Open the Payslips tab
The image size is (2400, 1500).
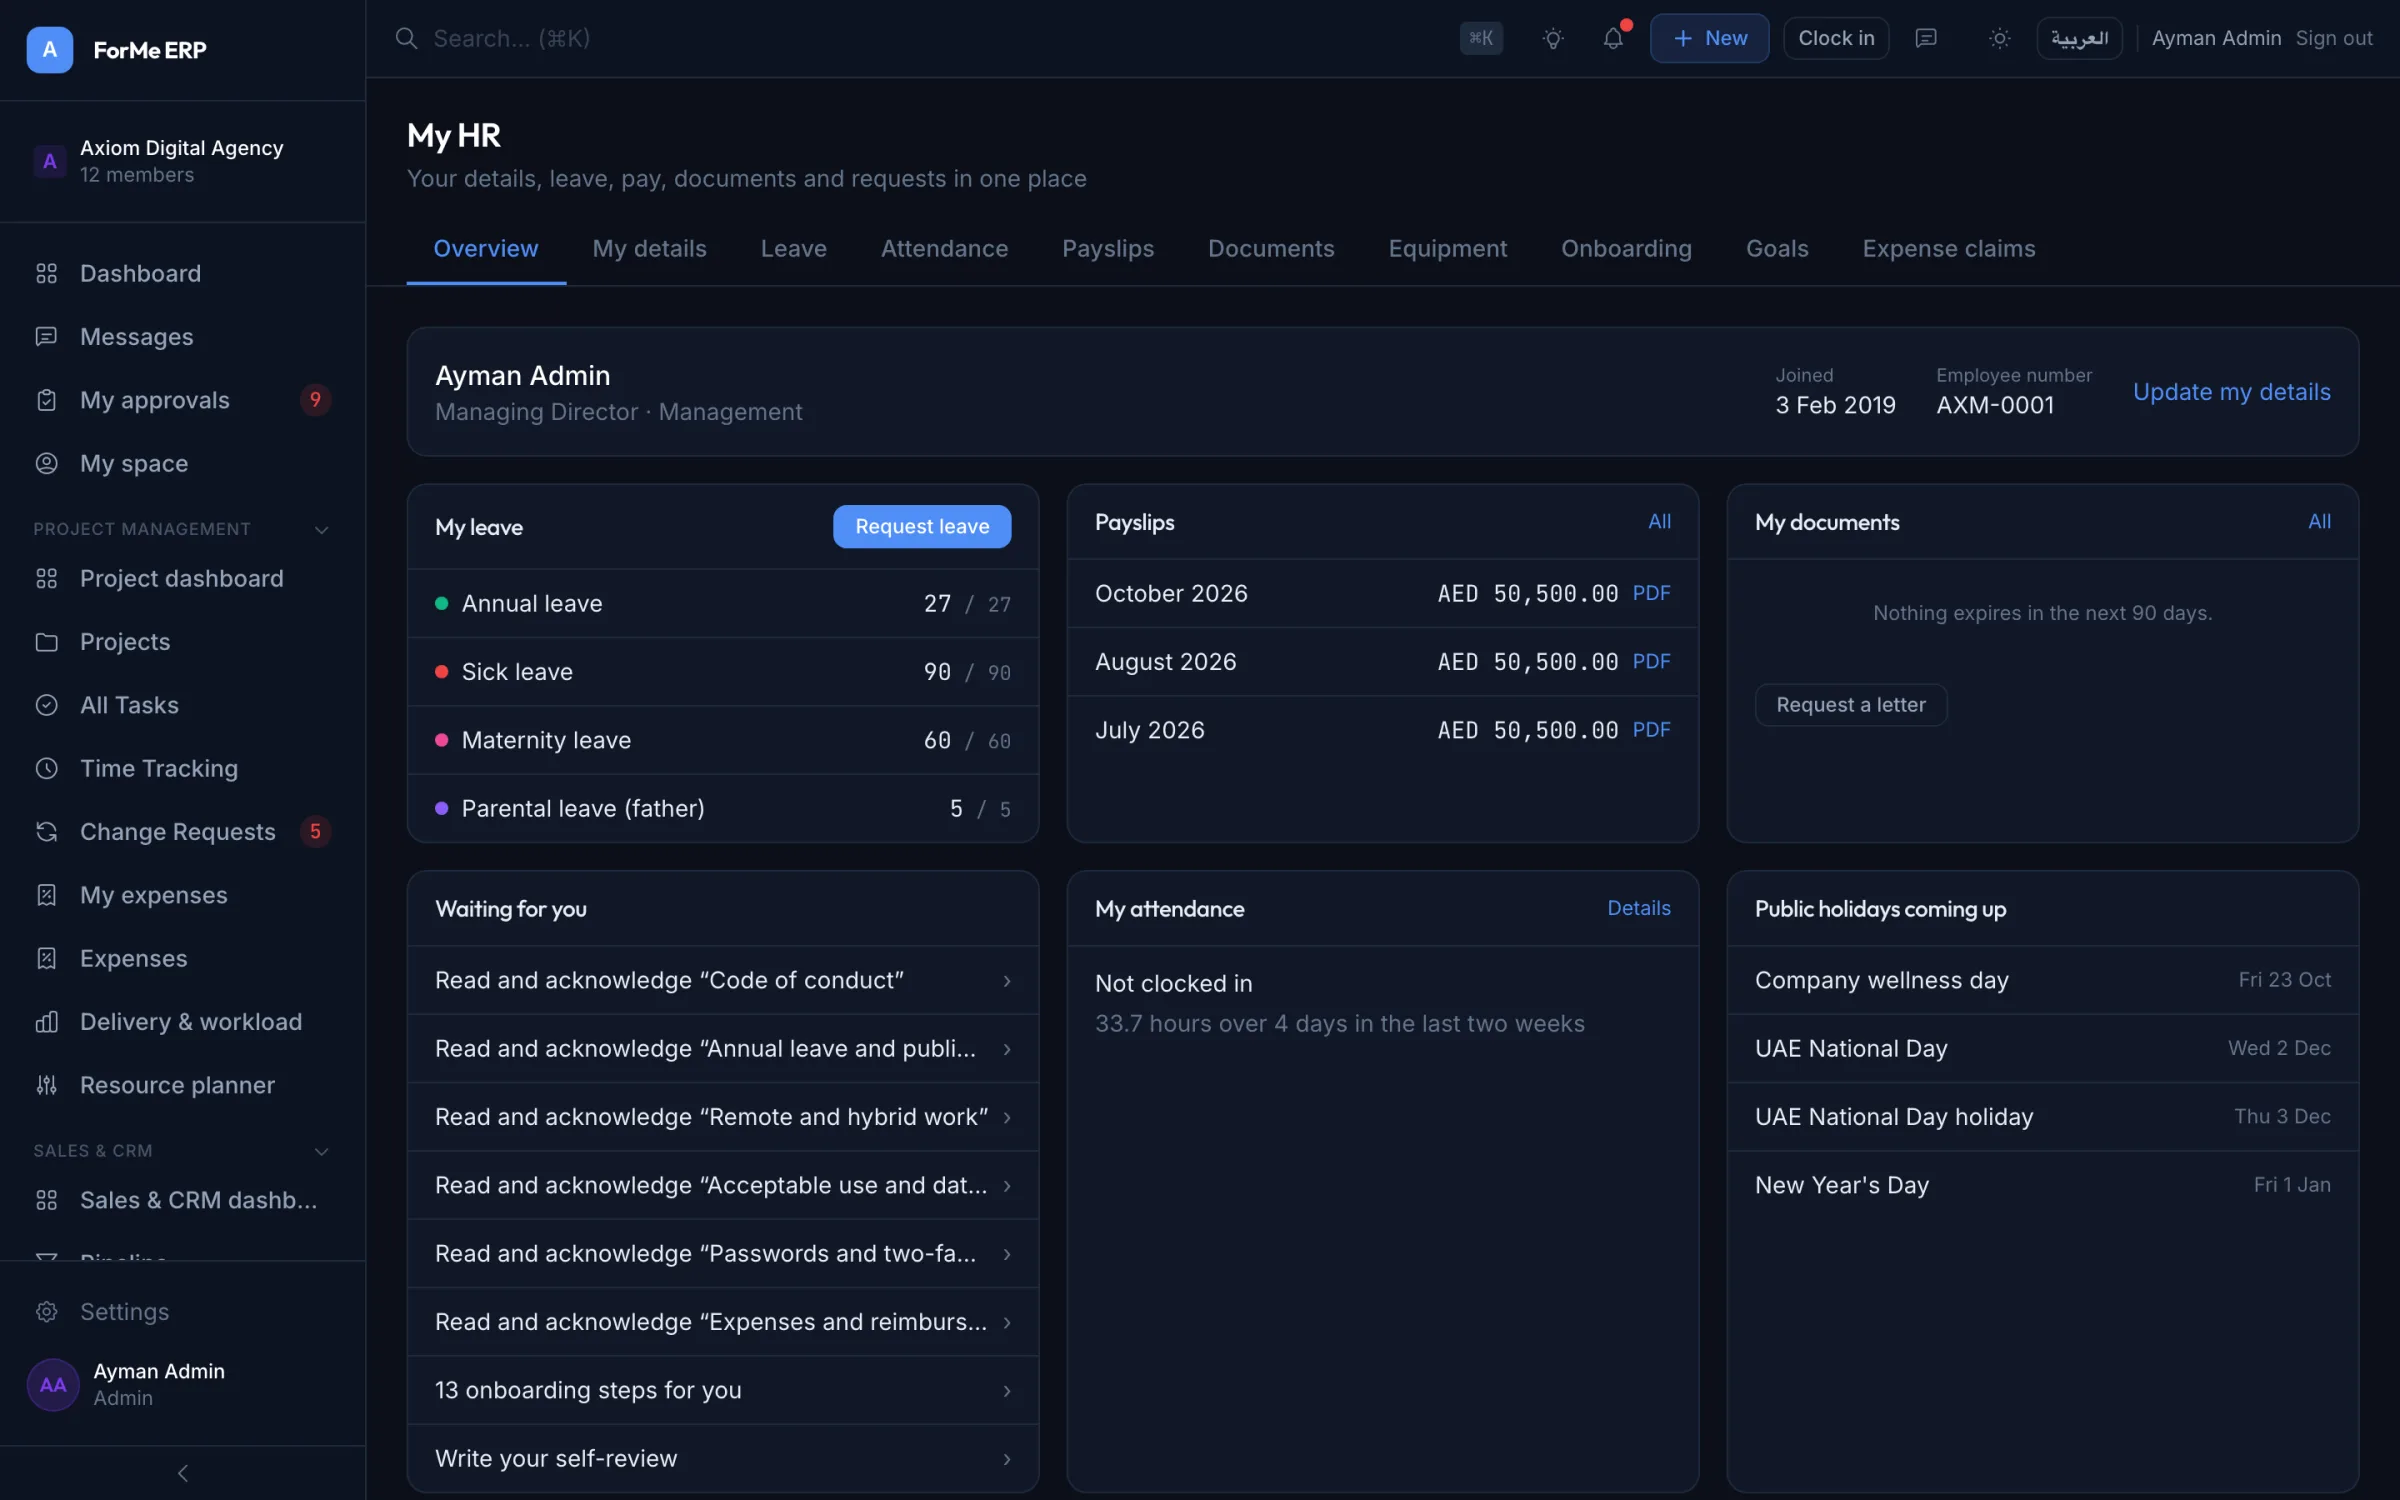click(x=1108, y=248)
